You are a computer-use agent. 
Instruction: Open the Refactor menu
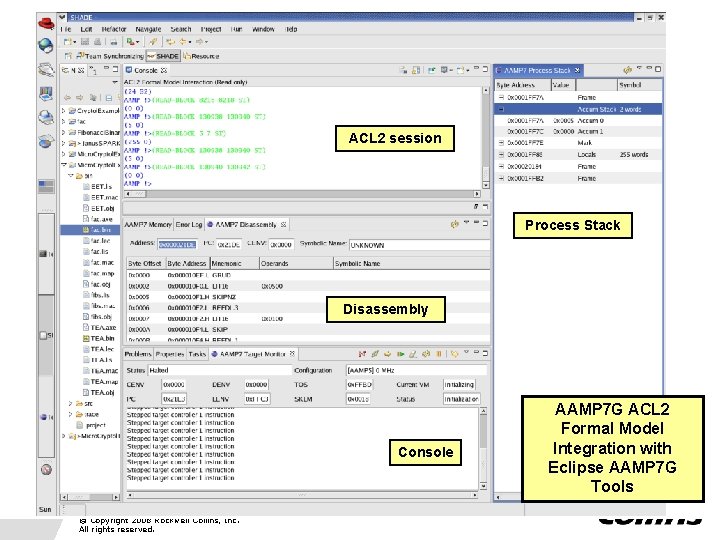114,29
